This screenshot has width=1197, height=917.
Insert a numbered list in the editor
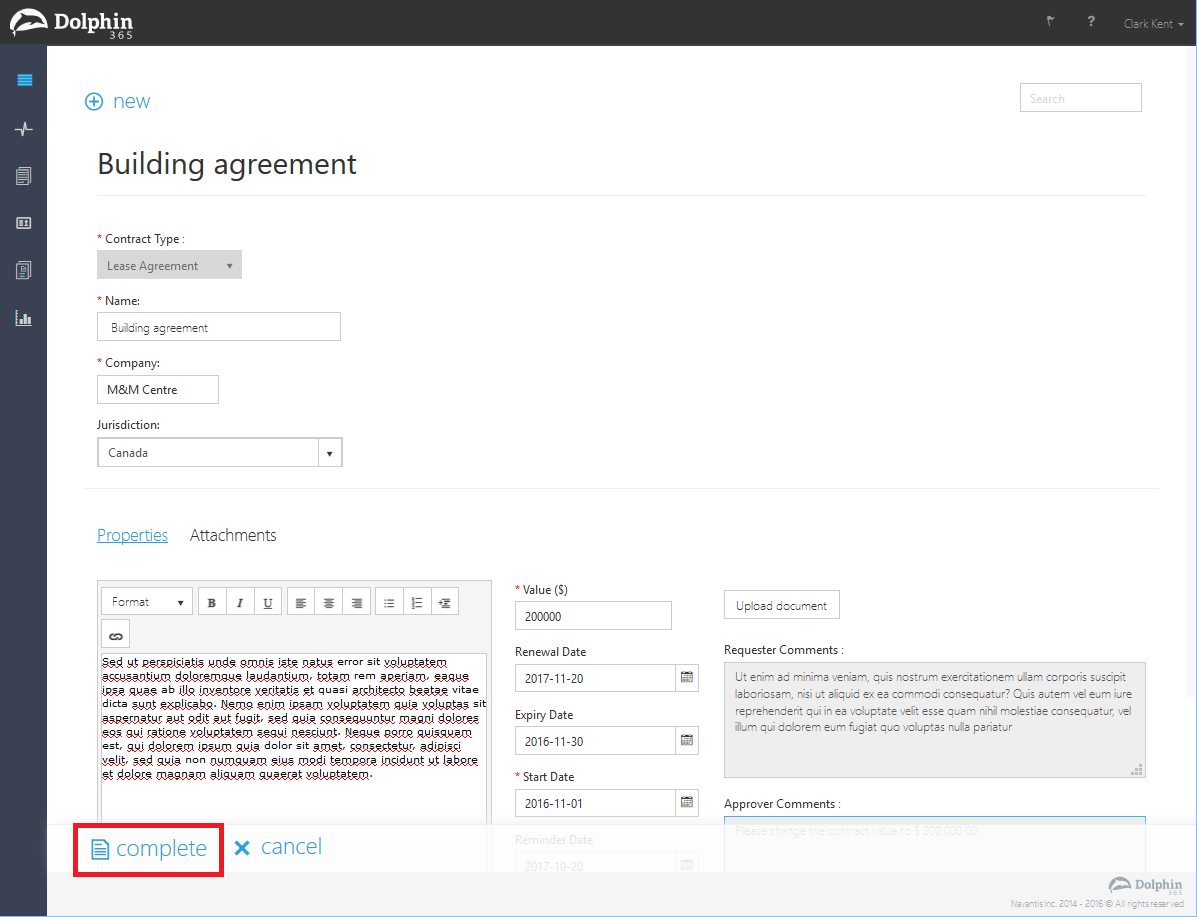[418, 602]
